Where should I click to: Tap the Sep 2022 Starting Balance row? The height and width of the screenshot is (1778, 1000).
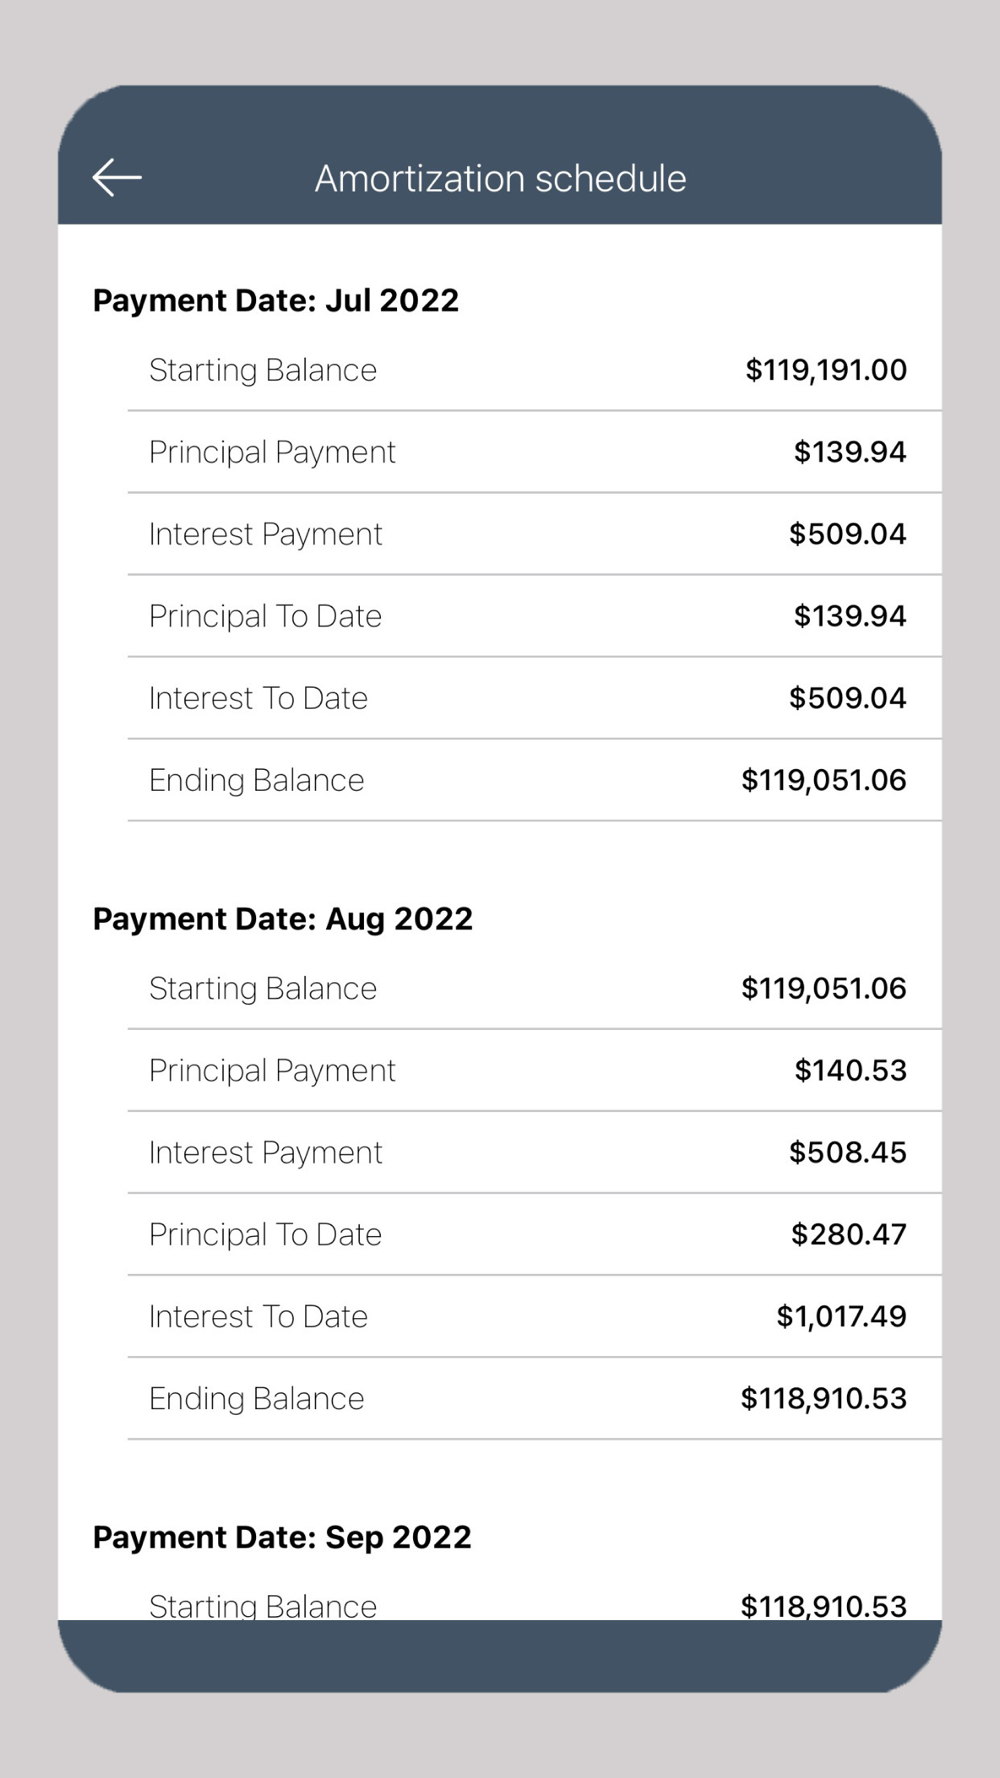pyautogui.click(x=534, y=1600)
